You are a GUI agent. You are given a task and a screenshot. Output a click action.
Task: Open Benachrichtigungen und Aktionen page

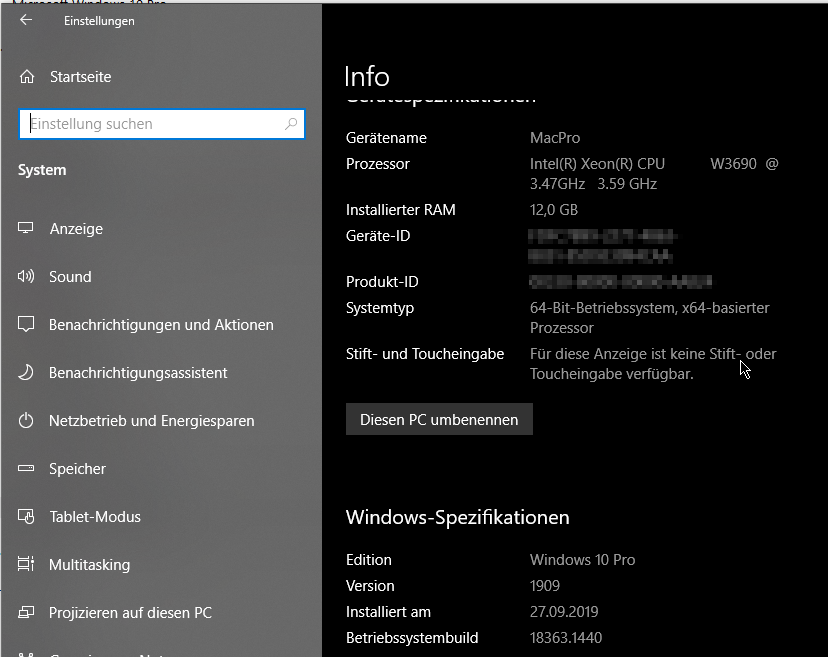click(x=161, y=325)
